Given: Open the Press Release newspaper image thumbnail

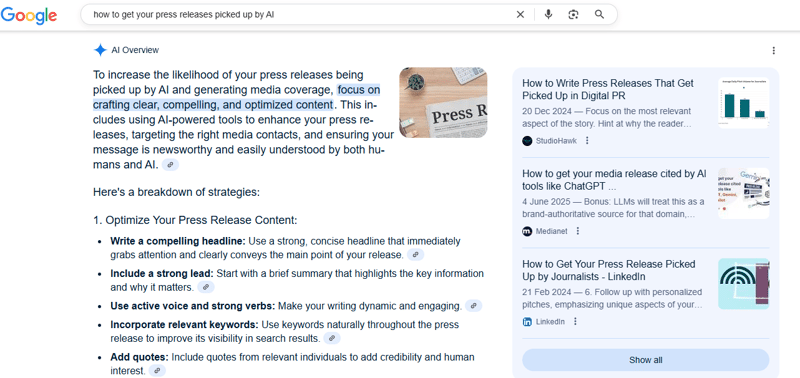Looking at the screenshot, I should click(443, 103).
